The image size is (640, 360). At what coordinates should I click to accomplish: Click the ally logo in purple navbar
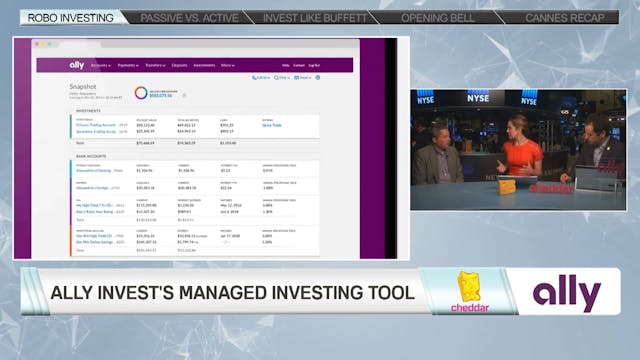76,65
